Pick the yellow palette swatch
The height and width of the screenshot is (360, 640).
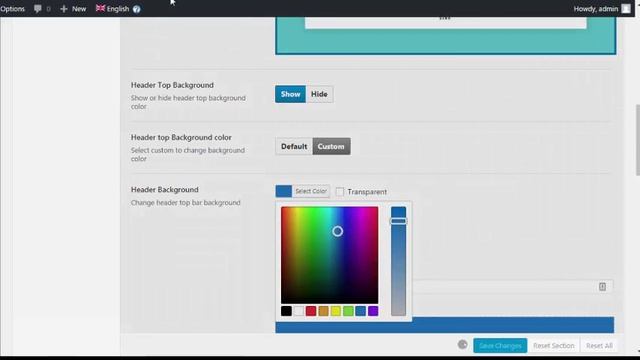[336, 311]
